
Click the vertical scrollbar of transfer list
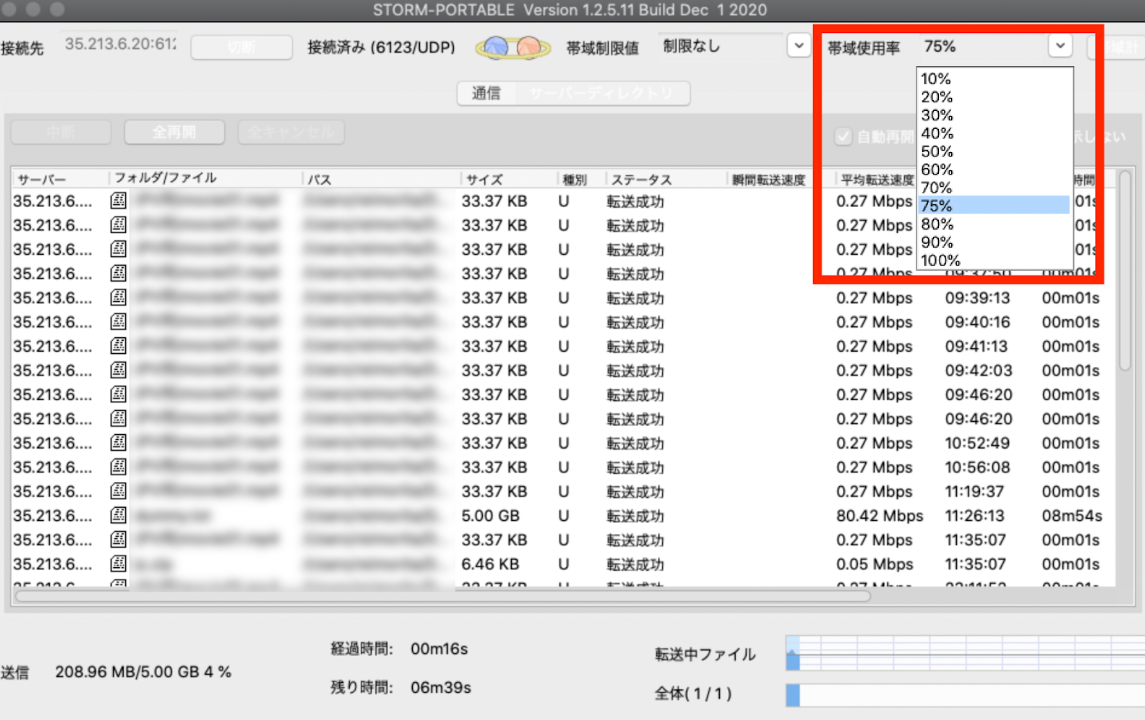point(1125,270)
